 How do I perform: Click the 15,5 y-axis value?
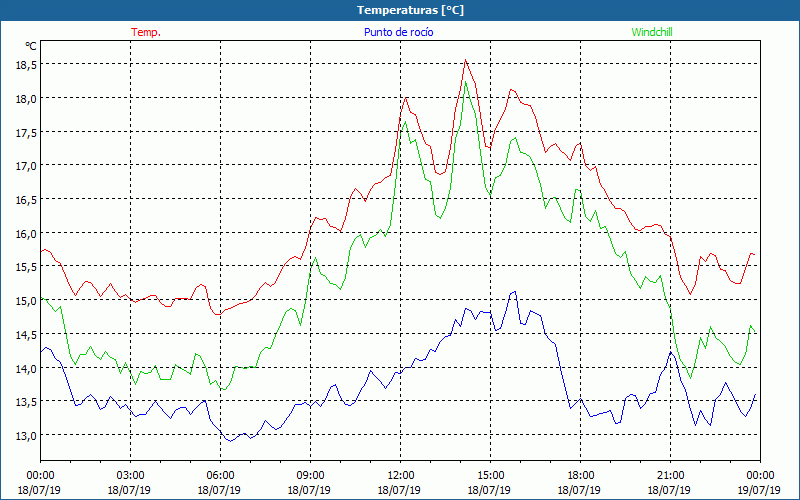26,267
